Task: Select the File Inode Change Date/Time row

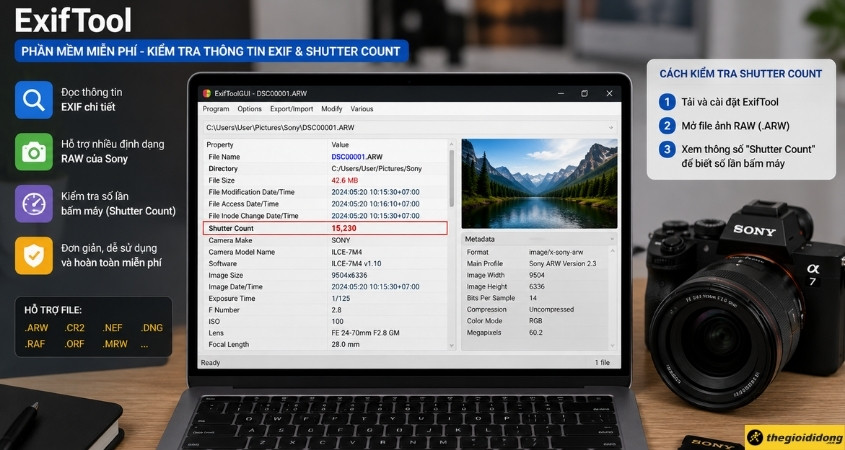Action: tap(325, 216)
